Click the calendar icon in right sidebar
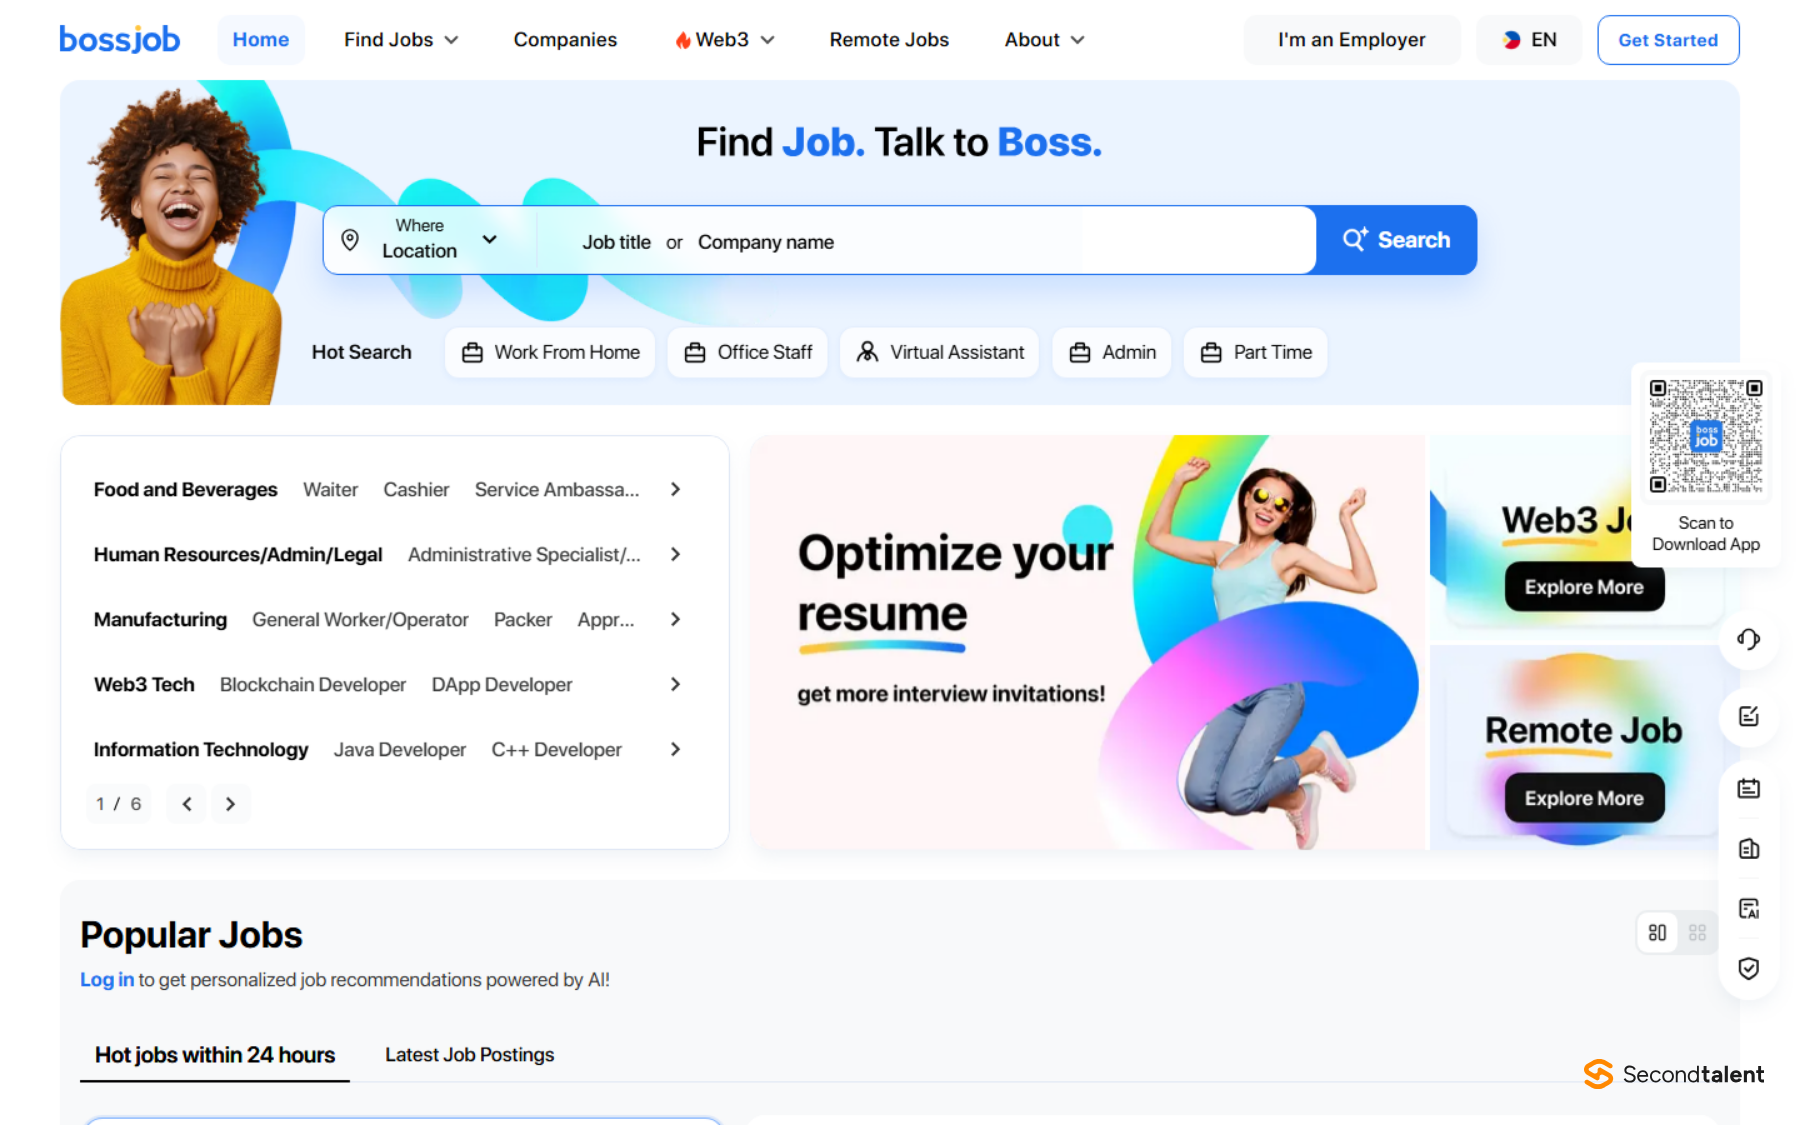Screen dimensions: 1800x1125 (x=1748, y=788)
